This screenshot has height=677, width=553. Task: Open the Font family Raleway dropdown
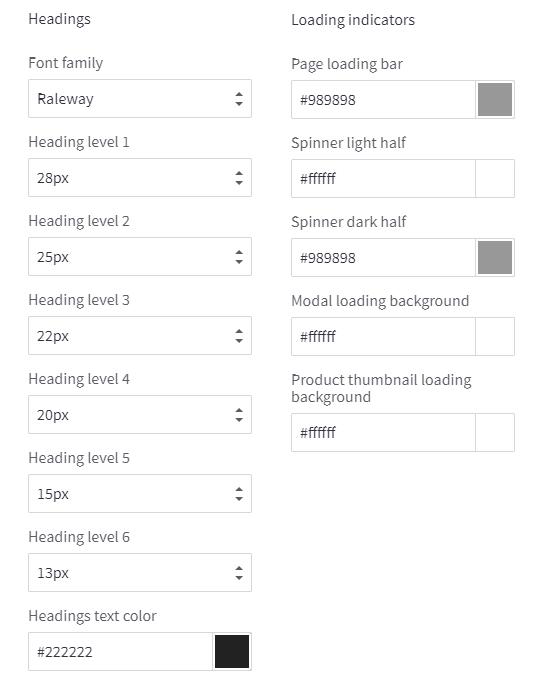140,98
